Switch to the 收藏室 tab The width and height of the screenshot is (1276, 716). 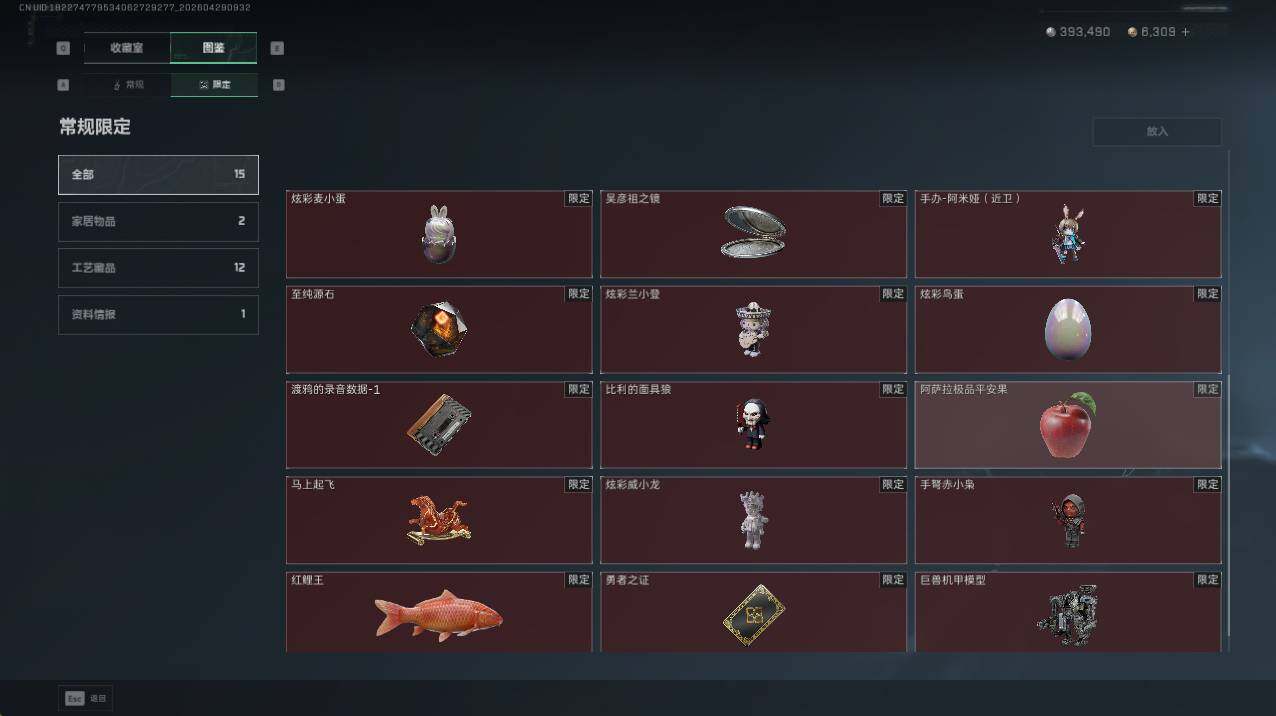point(127,48)
